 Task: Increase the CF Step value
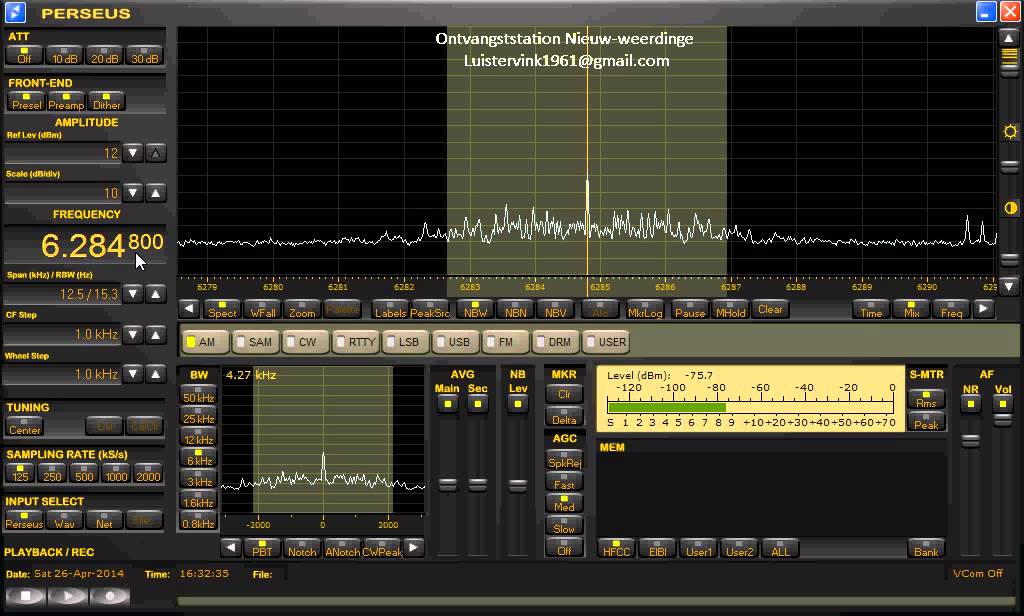click(155, 334)
